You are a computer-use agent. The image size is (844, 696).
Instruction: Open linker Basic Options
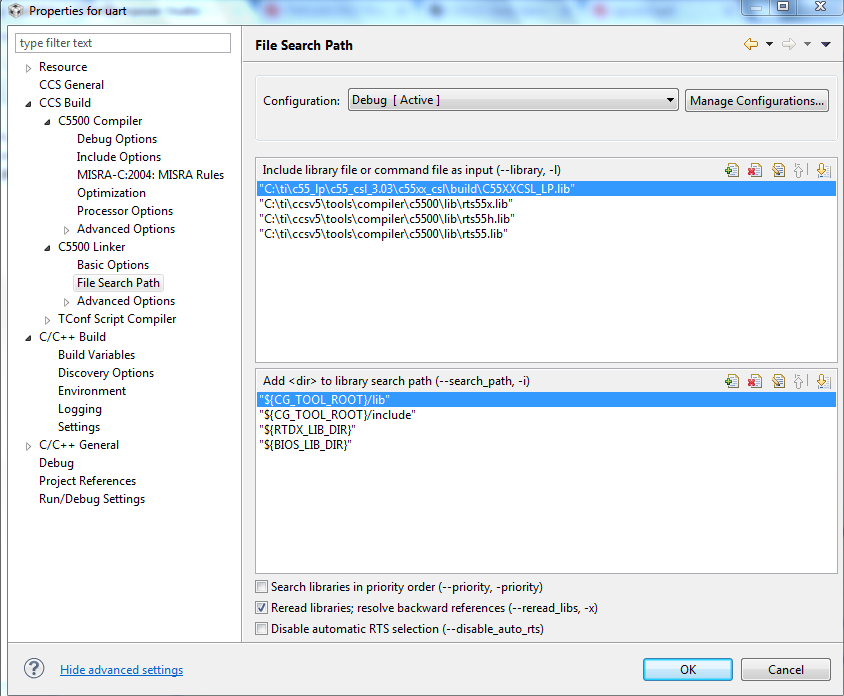[x=112, y=264]
